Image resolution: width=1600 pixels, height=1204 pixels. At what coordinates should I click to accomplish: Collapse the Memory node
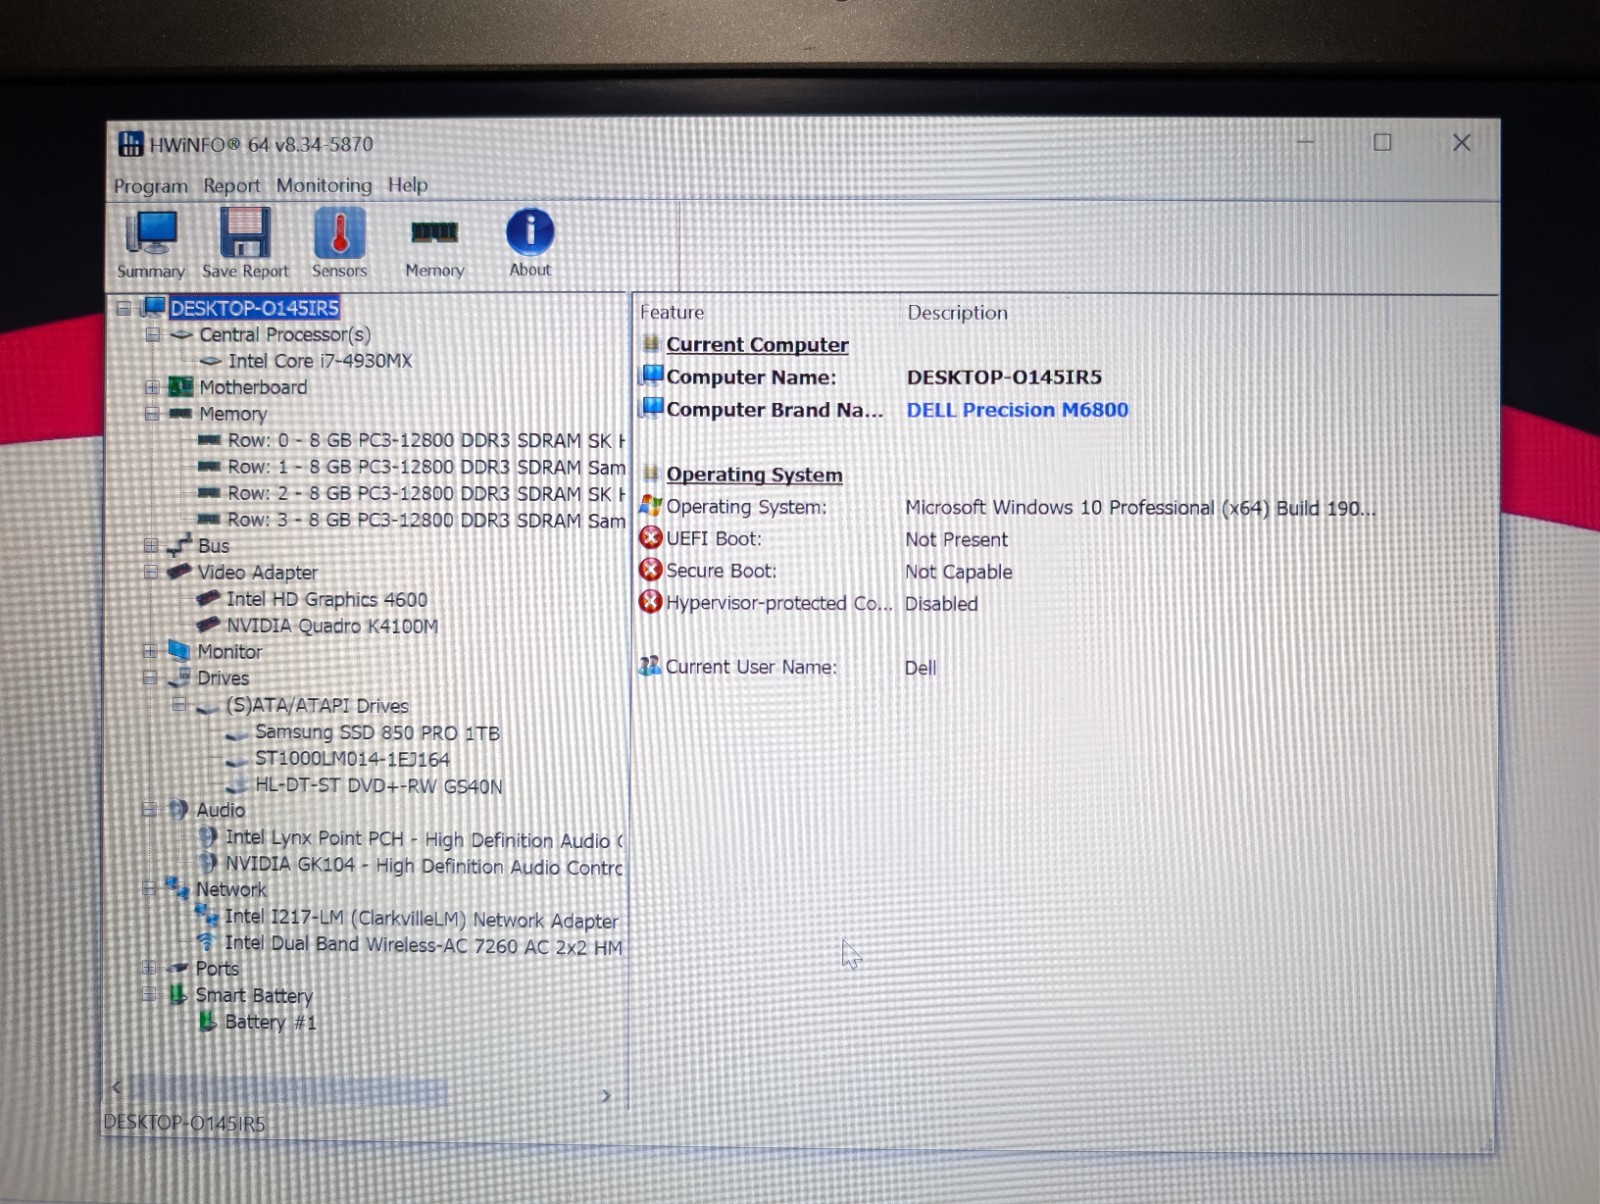151,413
